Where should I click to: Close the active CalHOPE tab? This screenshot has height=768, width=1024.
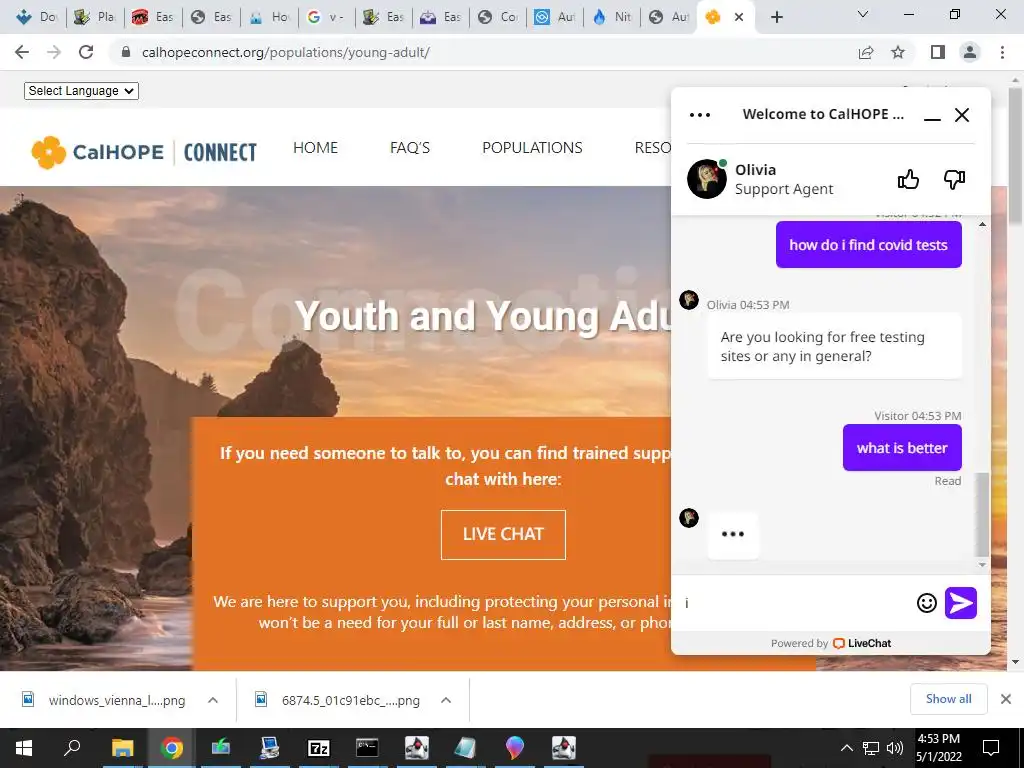click(x=739, y=17)
